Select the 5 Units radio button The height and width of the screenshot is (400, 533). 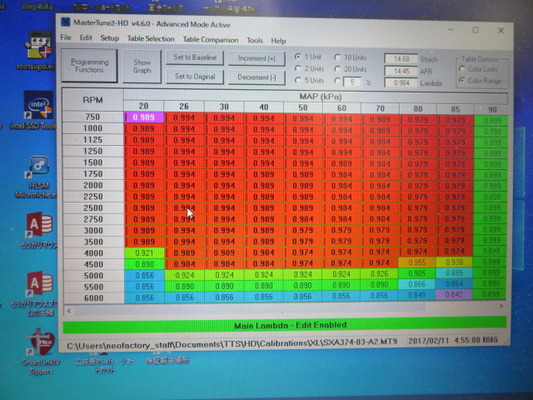298,80
